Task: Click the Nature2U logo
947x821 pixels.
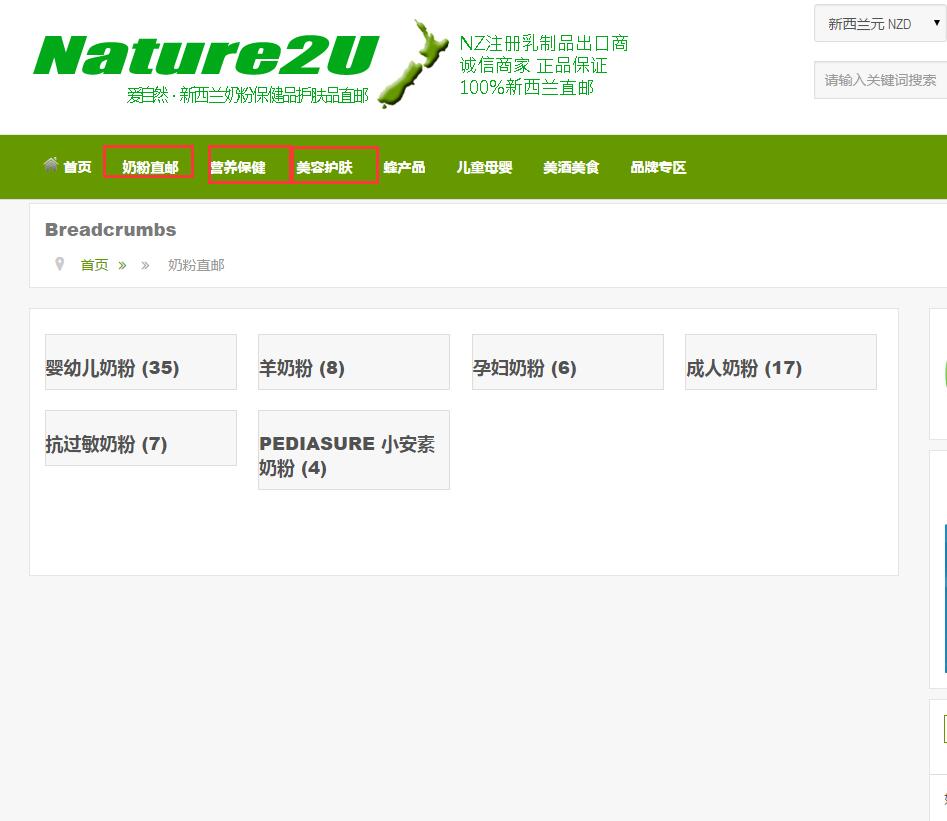Action: tap(206, 55)
